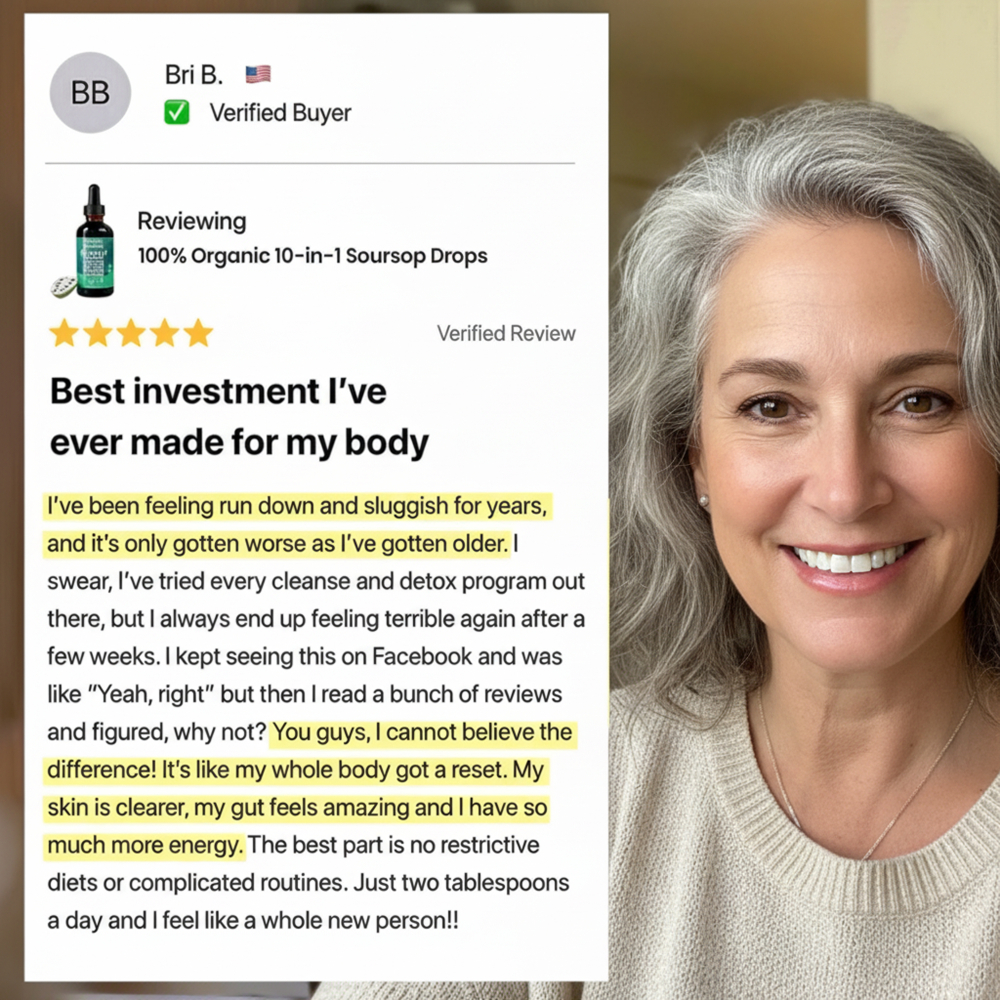The height and width of the screenshot is (1000, 1000).
Task: Click the green verified checkmark icon
Action: pos(177,112)
